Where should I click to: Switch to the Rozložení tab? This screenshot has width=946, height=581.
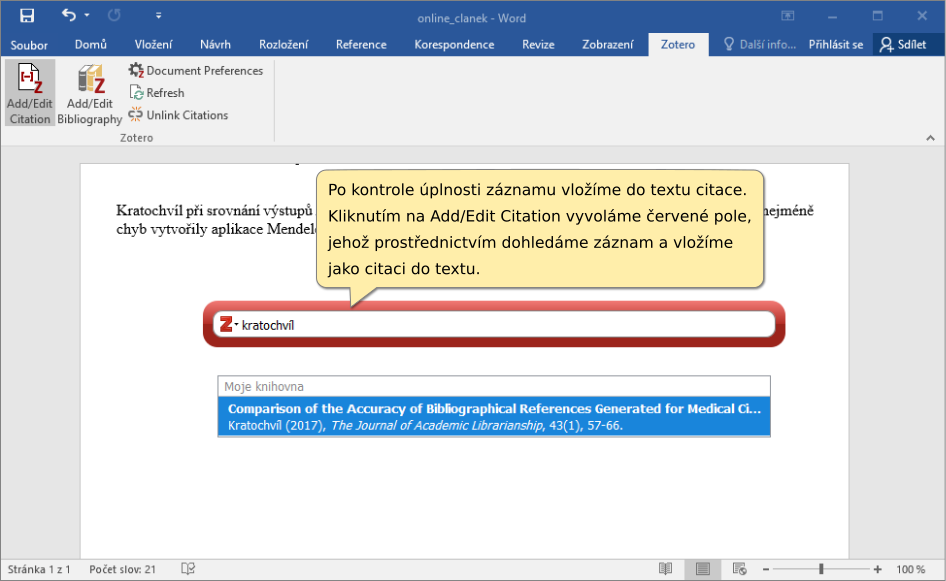(x=284, y=45)
